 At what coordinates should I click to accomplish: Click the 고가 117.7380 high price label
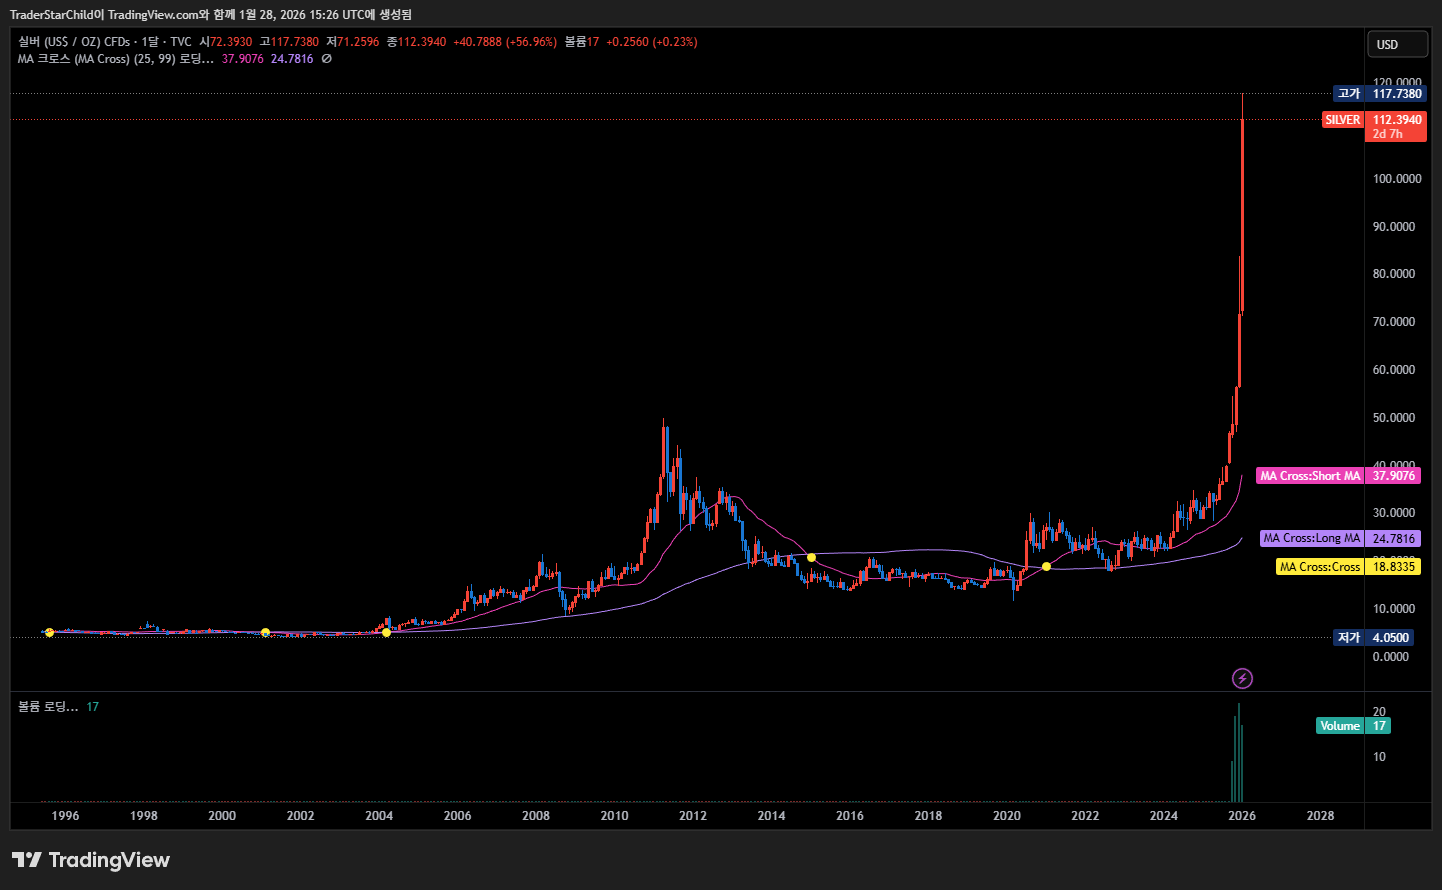1380,94
